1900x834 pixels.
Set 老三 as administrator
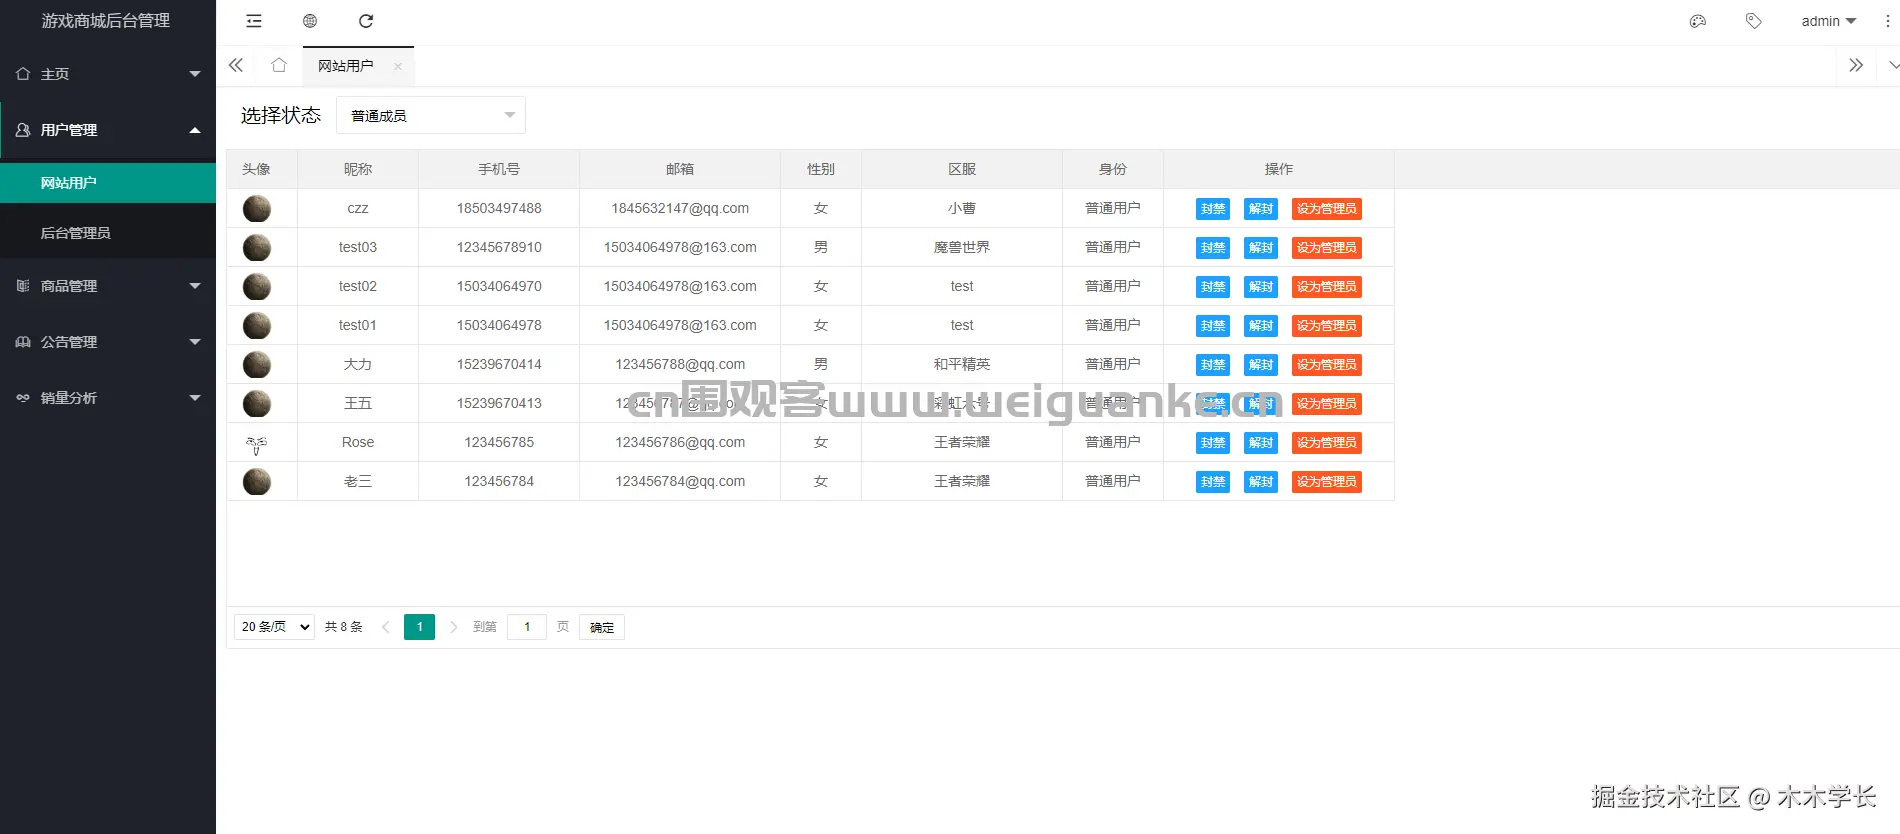[1327, 482]
